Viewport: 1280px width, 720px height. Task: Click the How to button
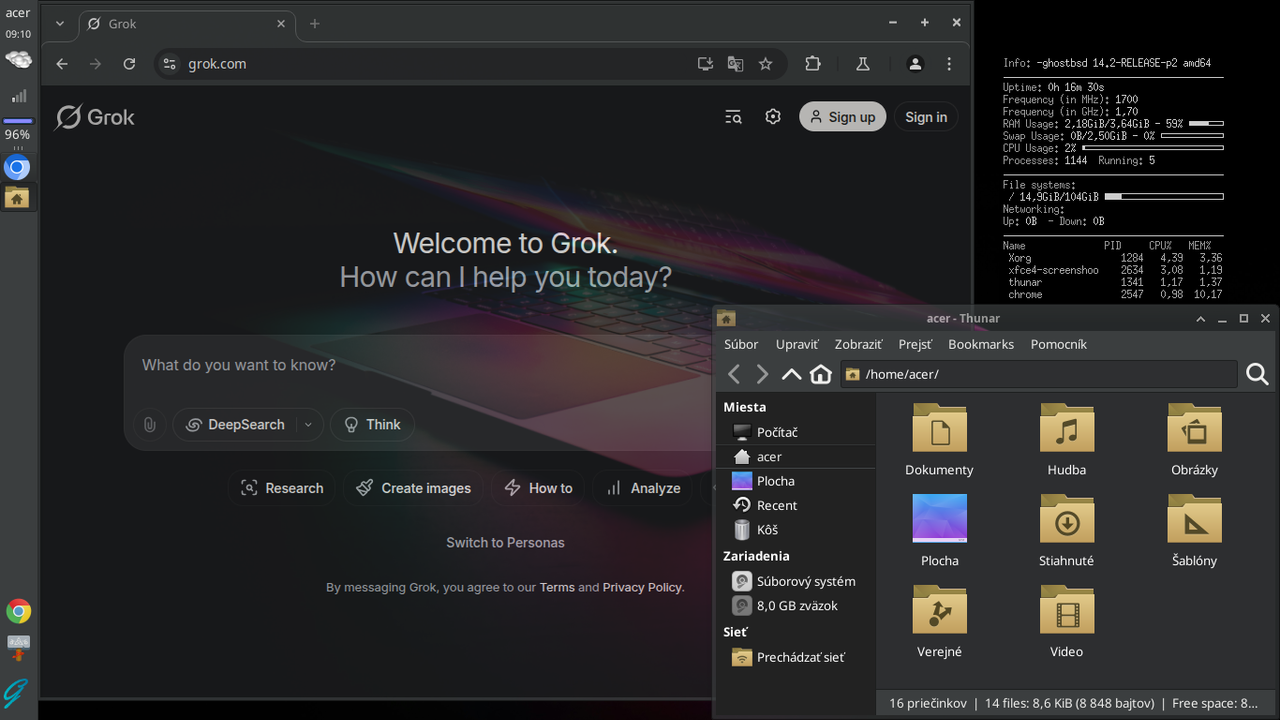pos(538,488)
